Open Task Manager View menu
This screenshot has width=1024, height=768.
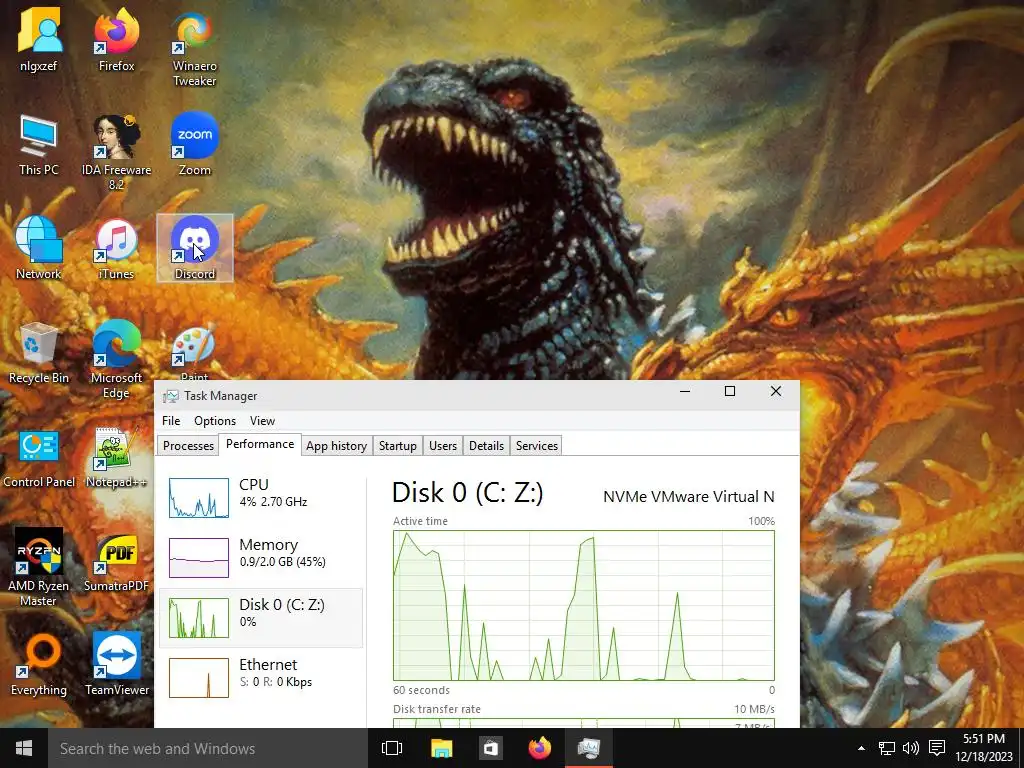click(x=263, y=421)
